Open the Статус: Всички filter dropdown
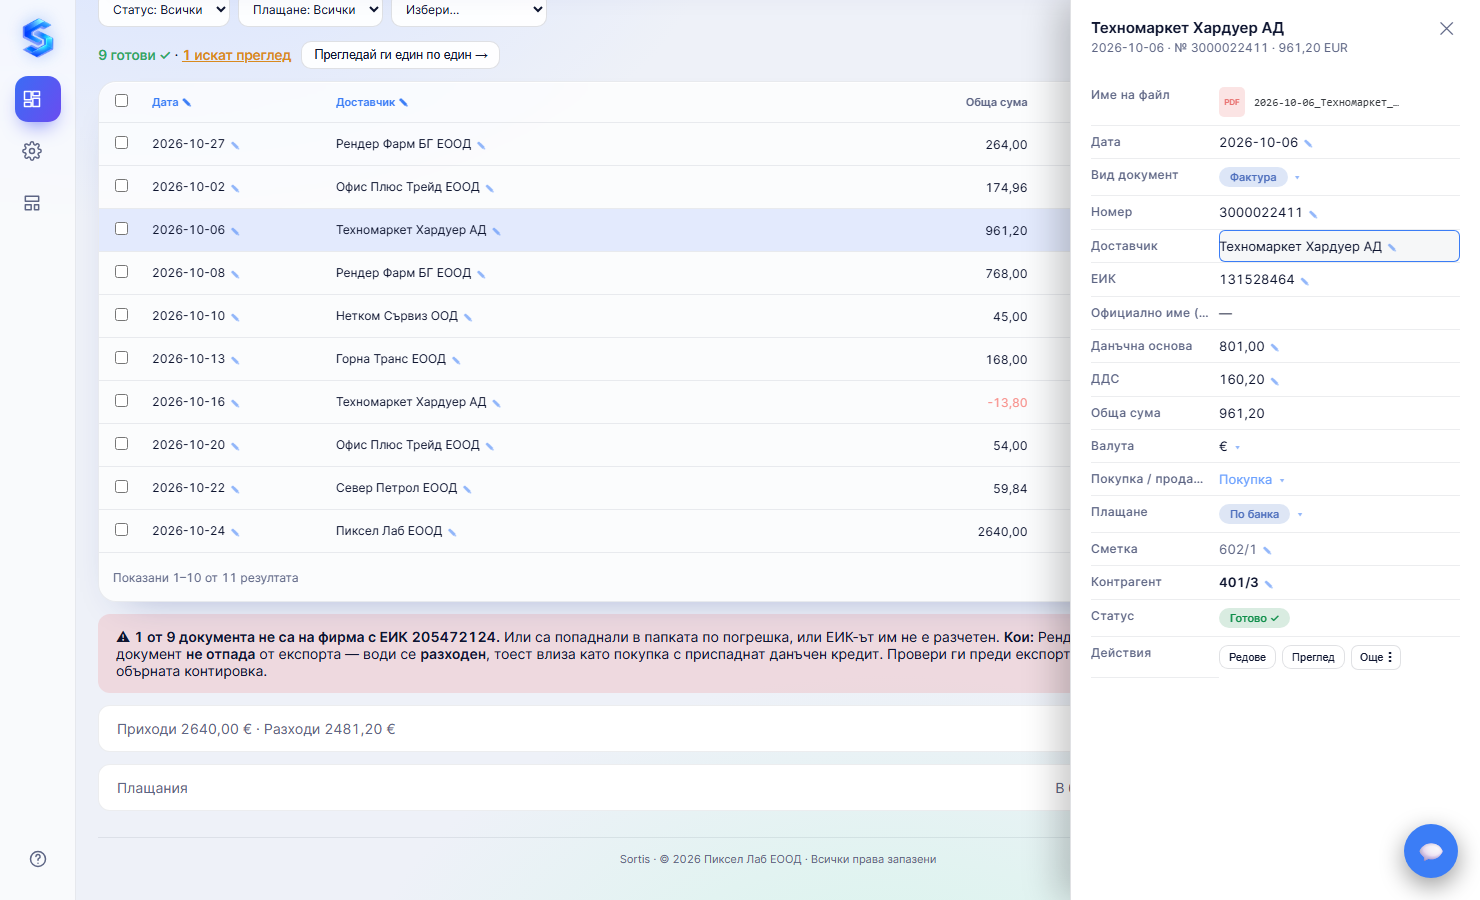 click(x=164, y=11)
